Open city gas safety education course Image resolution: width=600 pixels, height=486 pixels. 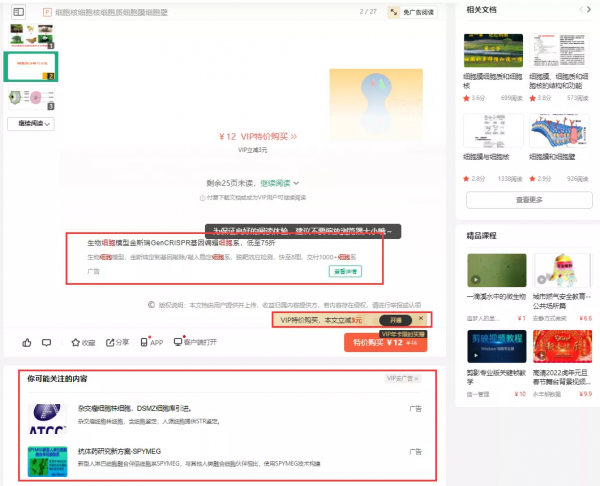coord(562,270)
